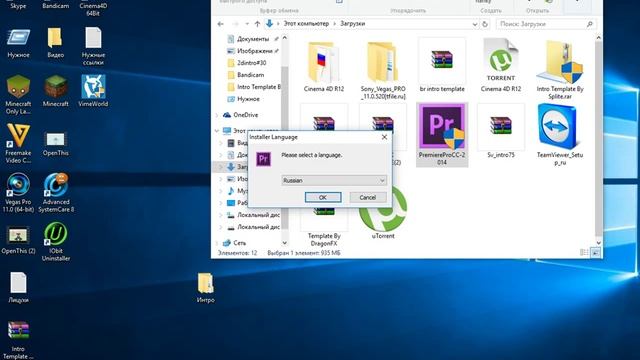640x360 pixels.
Task: Select the Sv_intro75 archive file
Action: (501, 131)
